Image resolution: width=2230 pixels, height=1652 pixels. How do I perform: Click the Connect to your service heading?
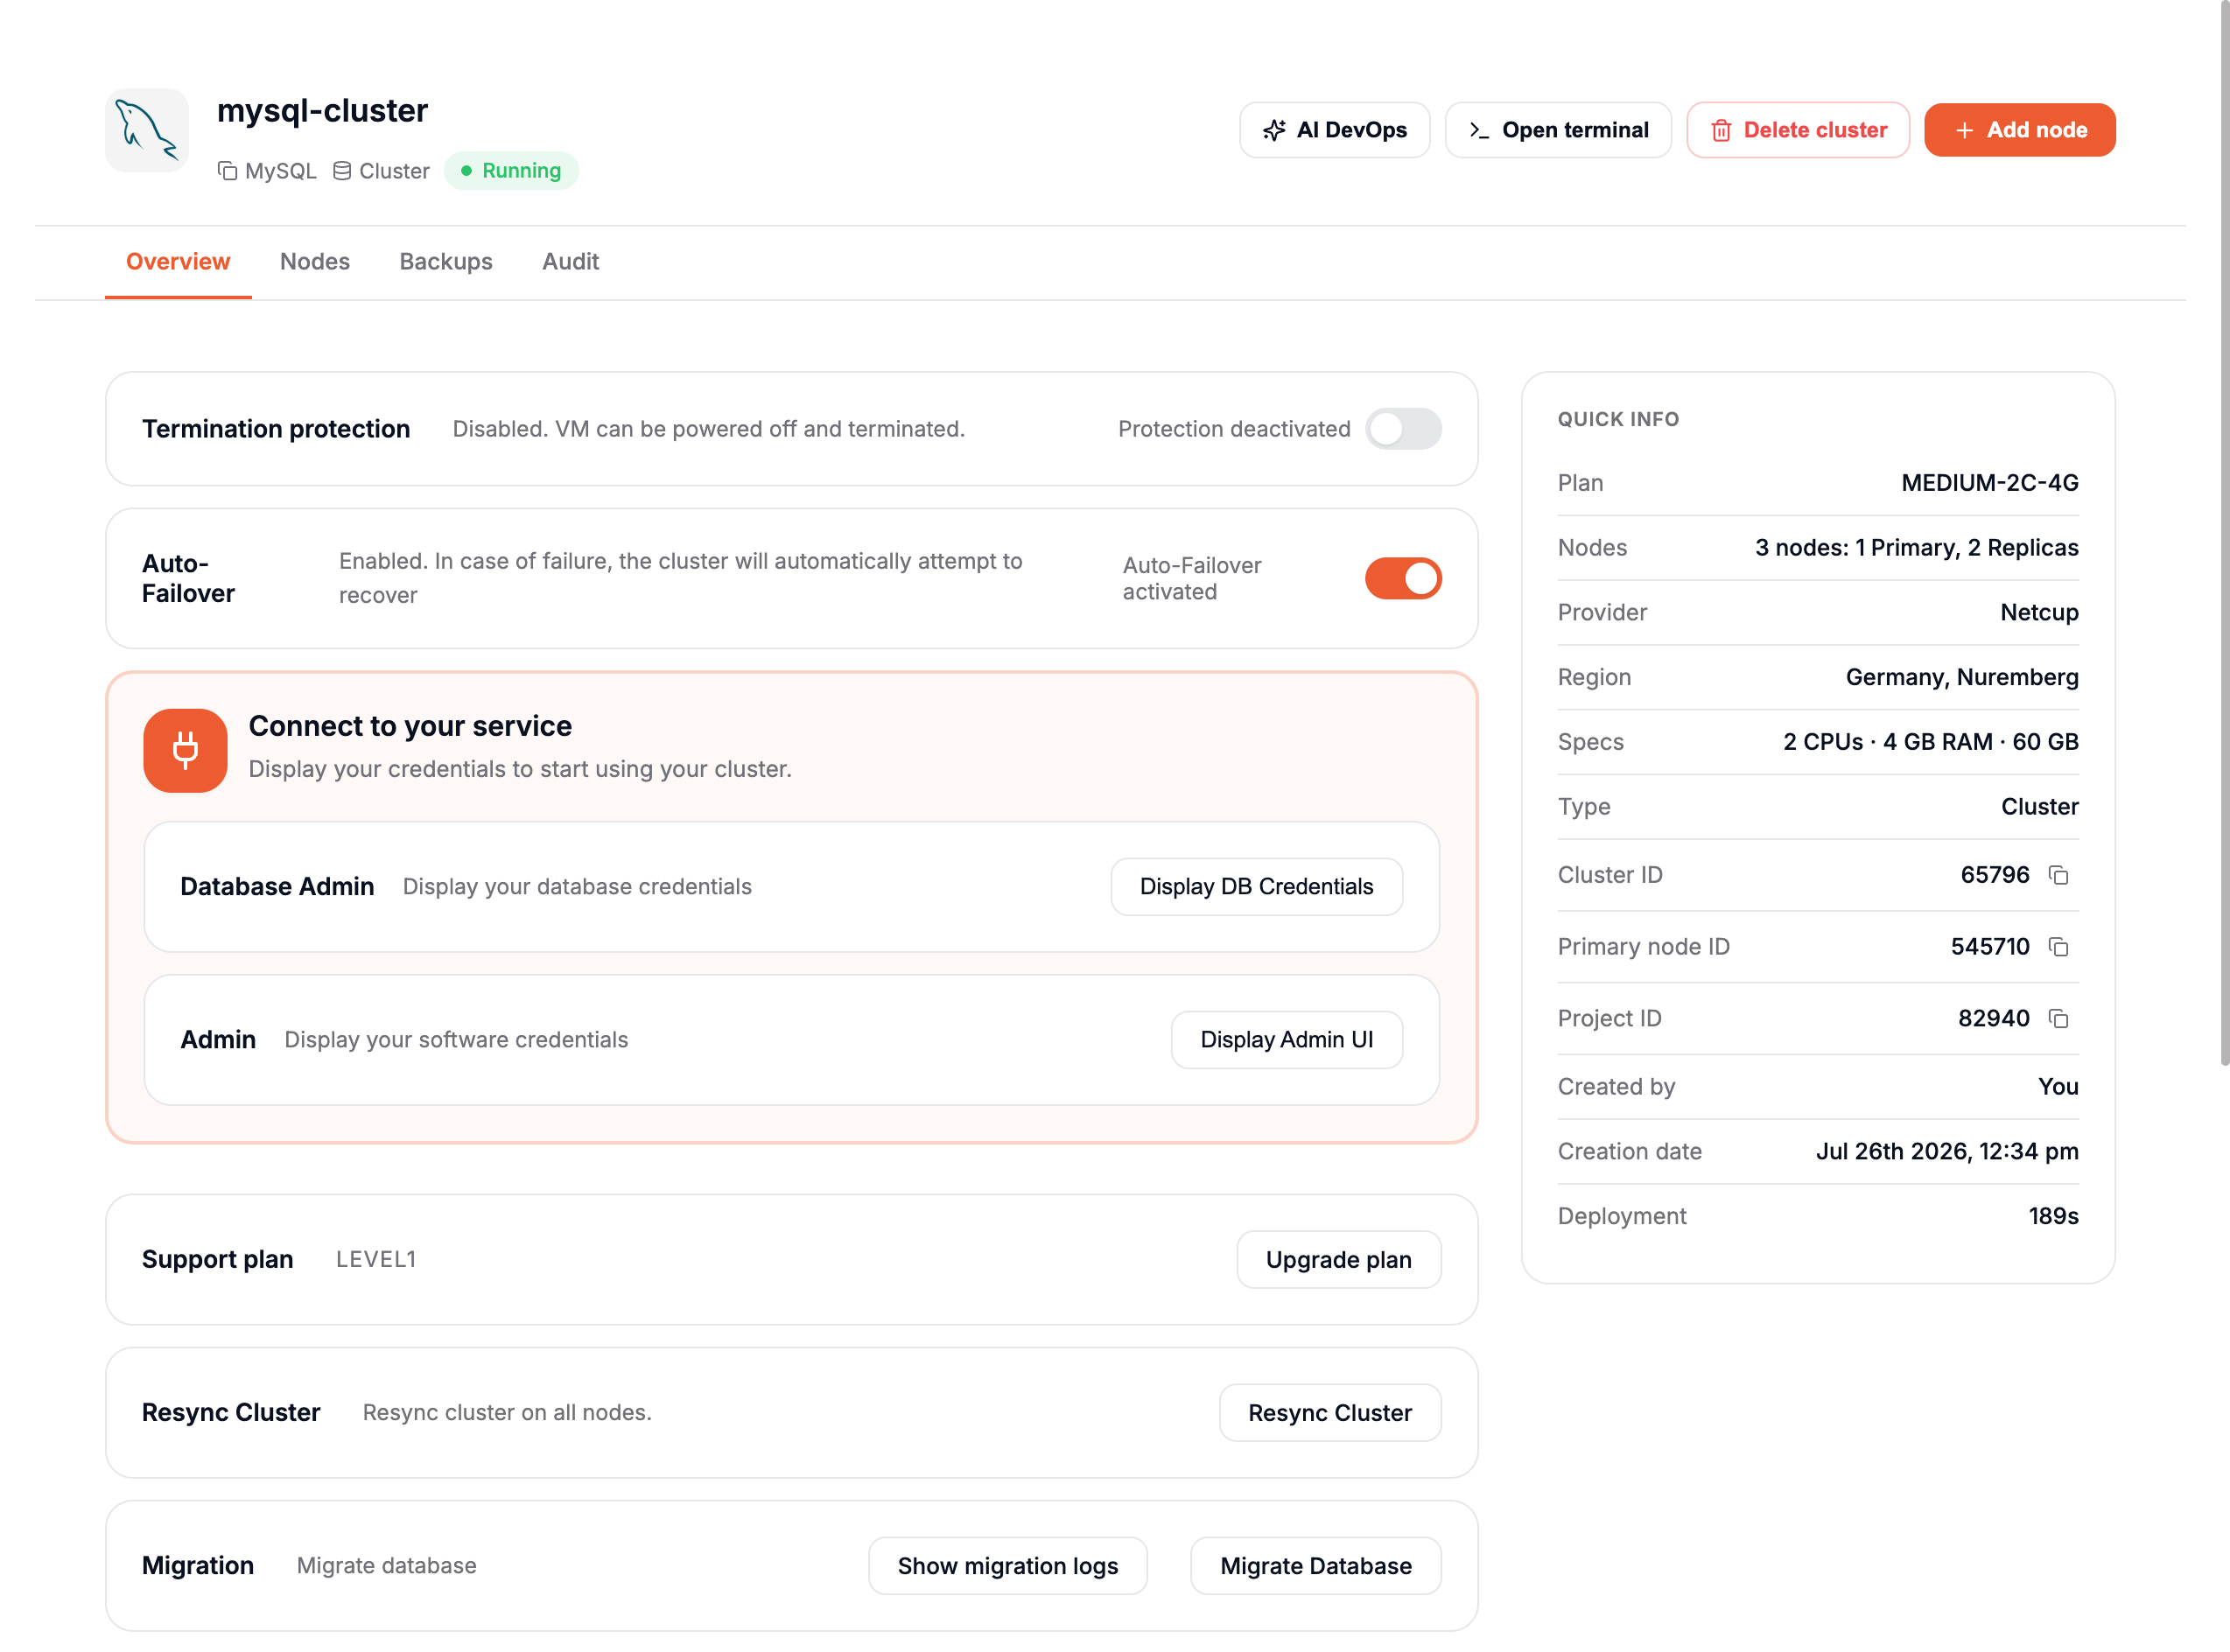coord(410,727)
